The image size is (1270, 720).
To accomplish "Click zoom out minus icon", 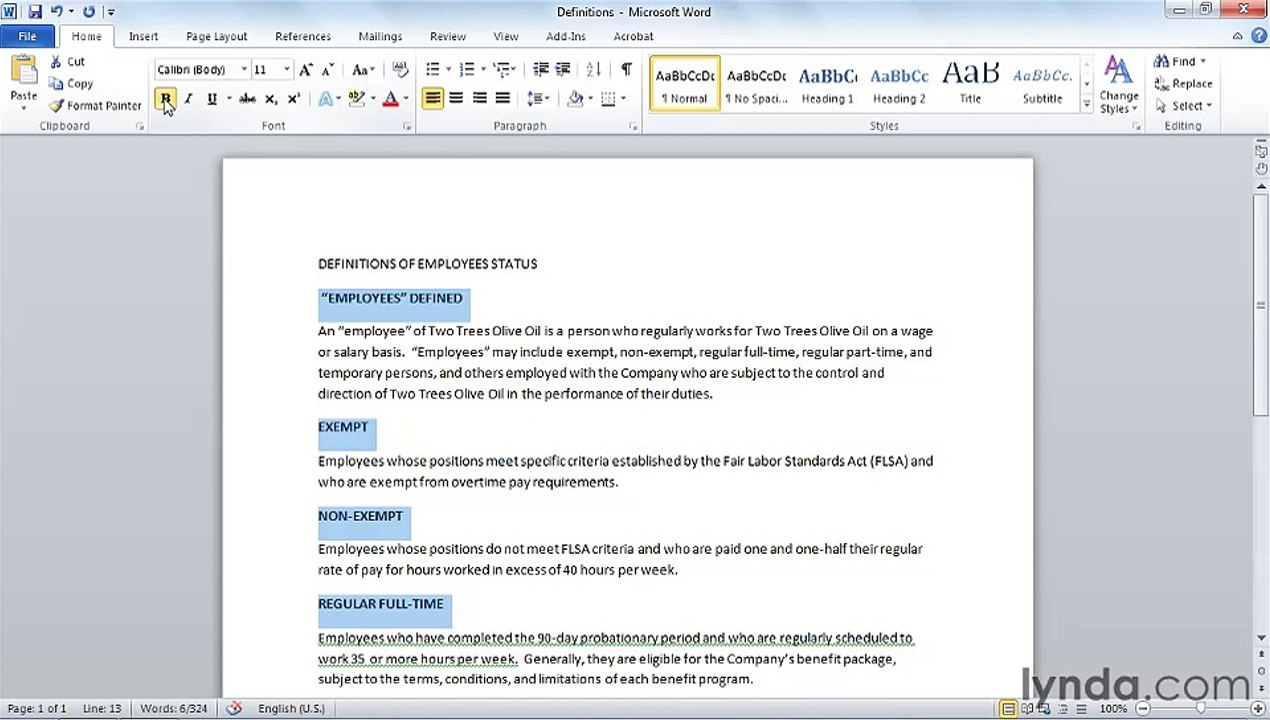I will pos(1141,709).
